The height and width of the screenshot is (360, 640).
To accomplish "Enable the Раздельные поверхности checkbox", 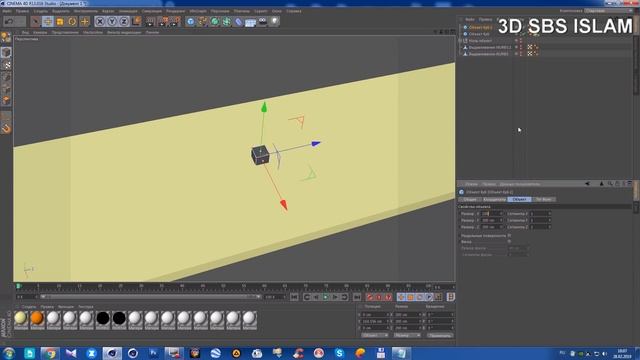I will [x=509, y=236].
